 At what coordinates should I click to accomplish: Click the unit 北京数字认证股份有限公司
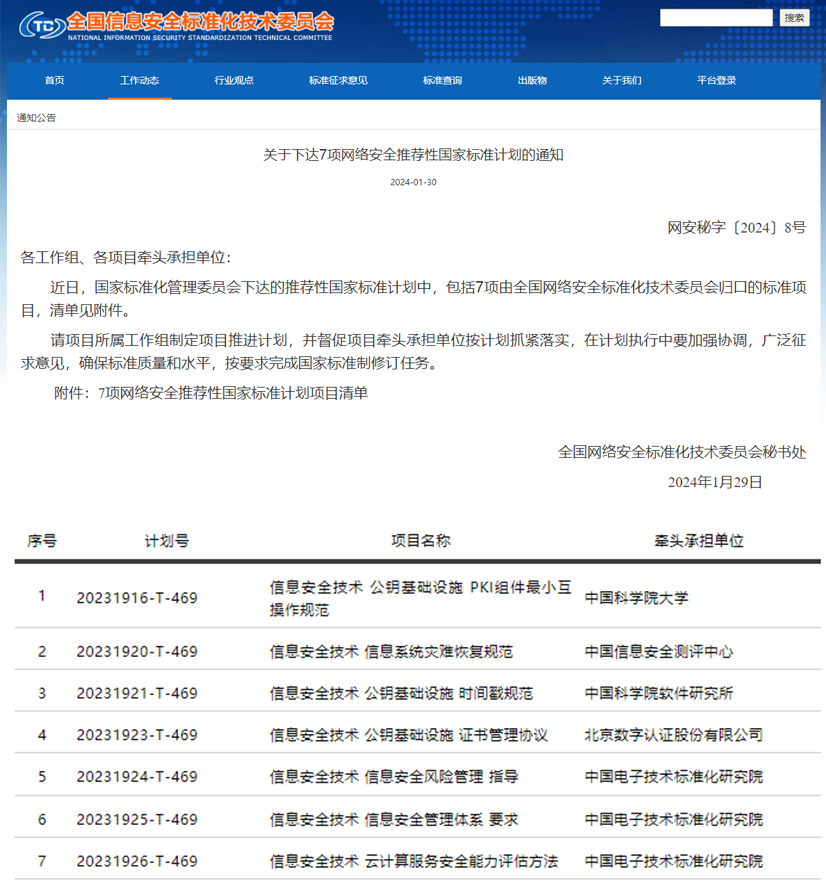coord(674,734)
